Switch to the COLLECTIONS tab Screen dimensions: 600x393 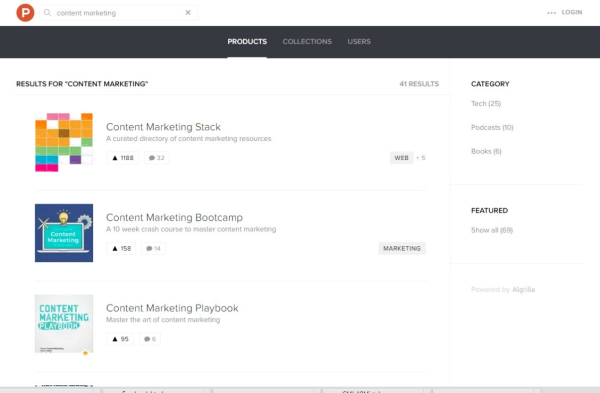[307, 42]
